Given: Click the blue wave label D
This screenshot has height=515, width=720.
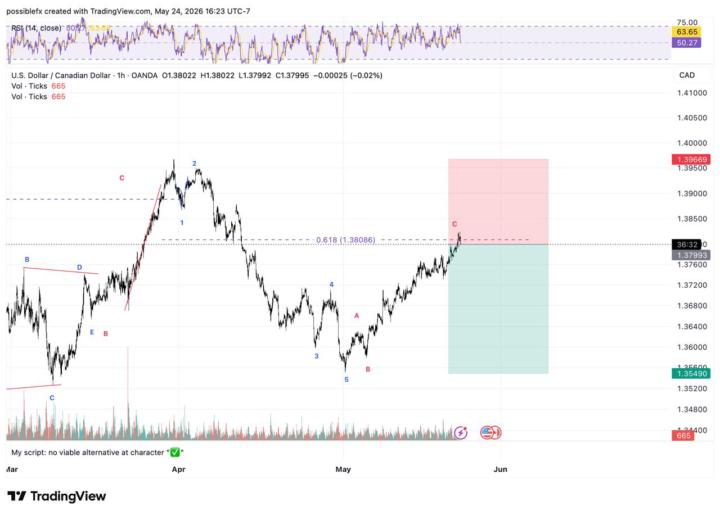Looking at the screenshot, I should coord(79,267).
